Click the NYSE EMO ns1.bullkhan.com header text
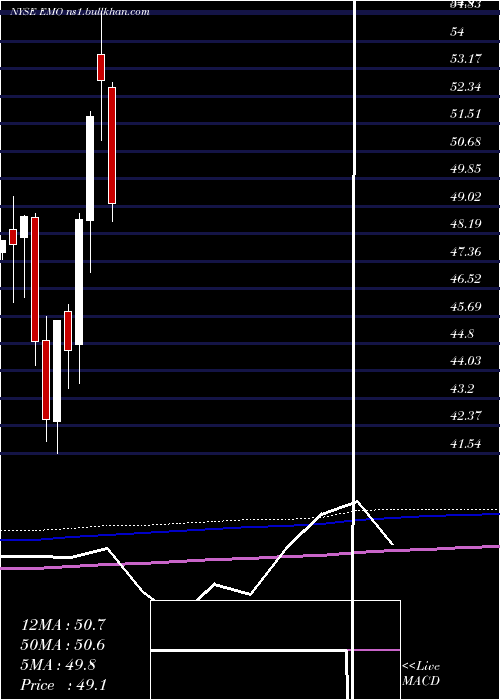Screen dimensions: 500x700 click(80, 12)
